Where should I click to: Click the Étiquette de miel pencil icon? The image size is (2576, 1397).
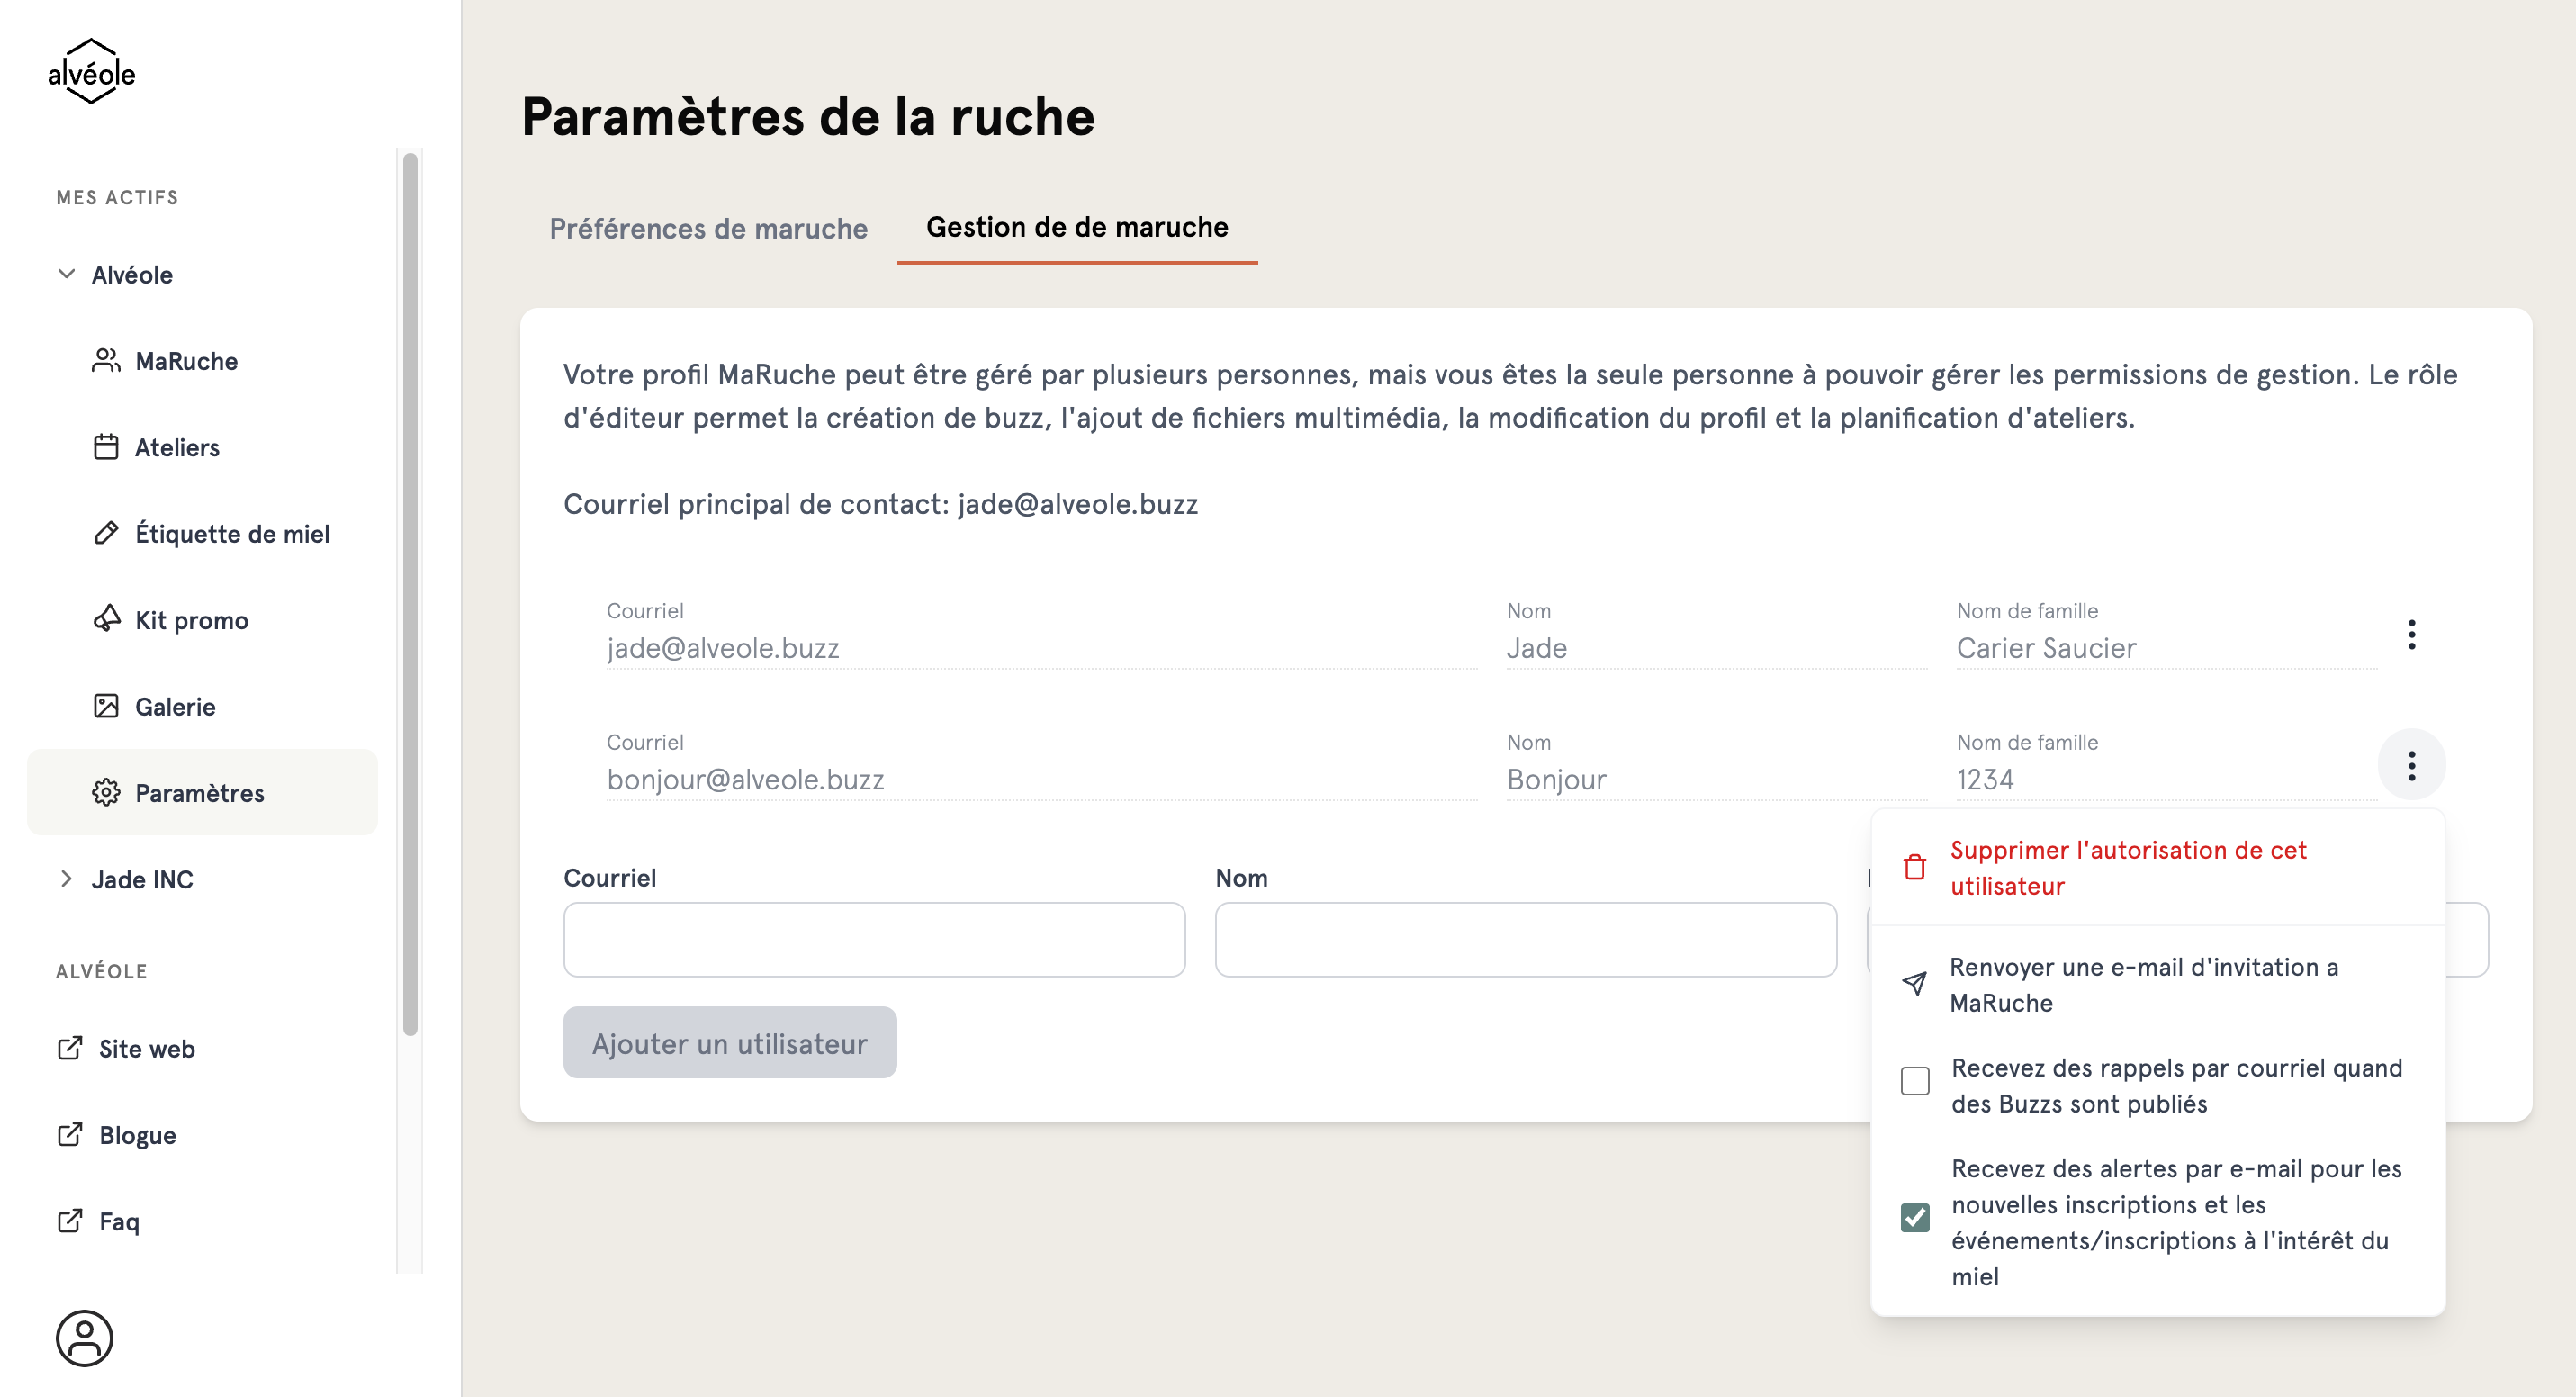[106, 533]
